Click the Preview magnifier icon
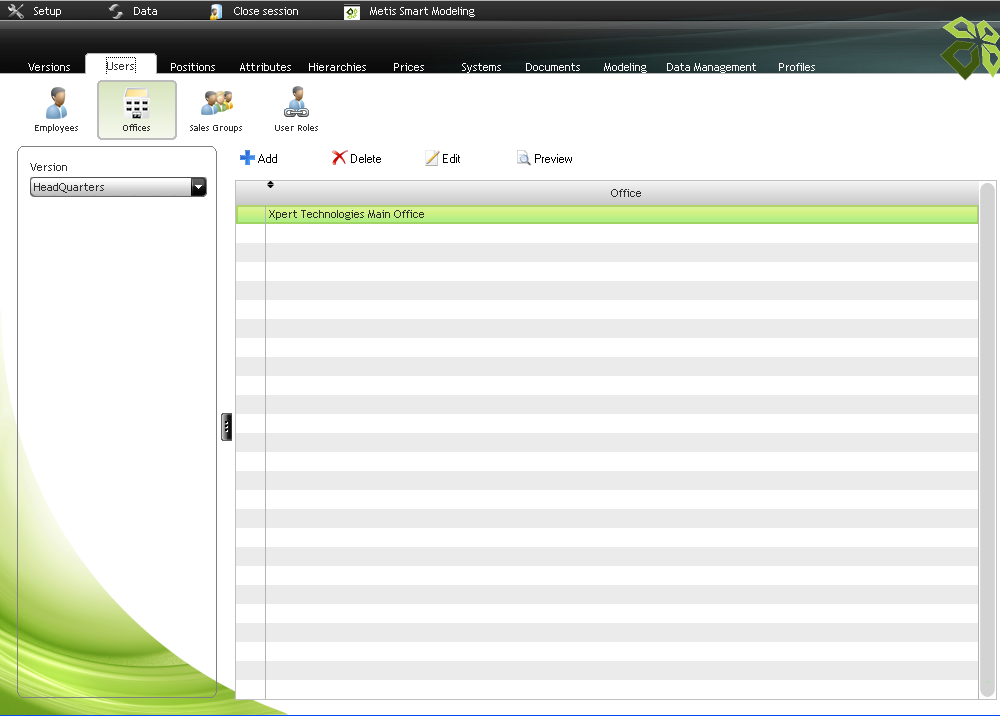Screen dimensions: 1000x716 (x=523, y=158)
